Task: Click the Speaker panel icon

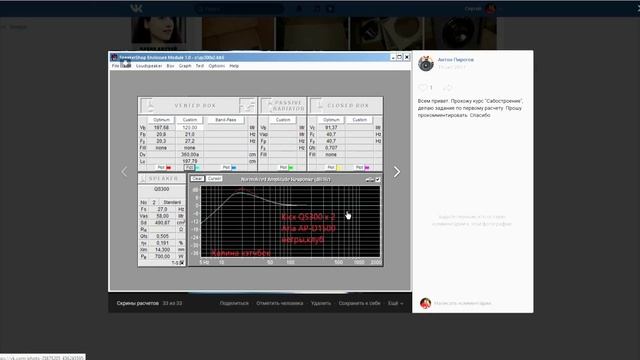Action: [143, 178]
